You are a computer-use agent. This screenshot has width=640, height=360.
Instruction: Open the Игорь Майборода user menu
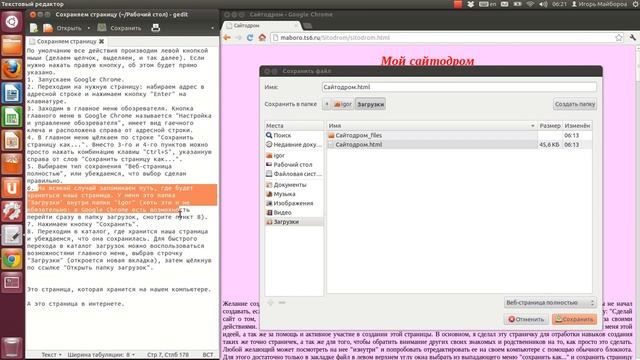tap(599, 4)
